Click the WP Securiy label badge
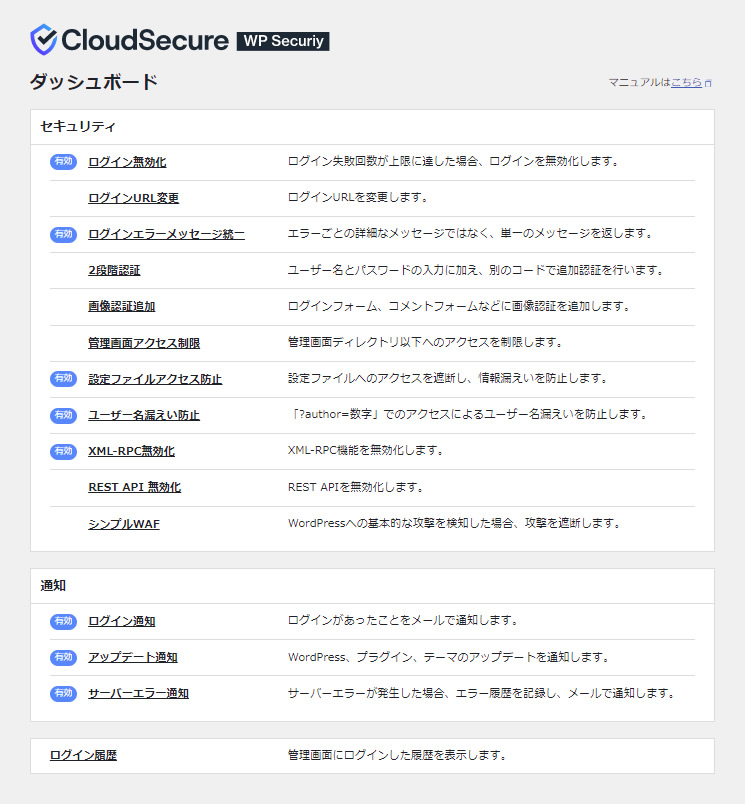The height and width of the screenshot is (804, 745). click(x=283, y=41)
